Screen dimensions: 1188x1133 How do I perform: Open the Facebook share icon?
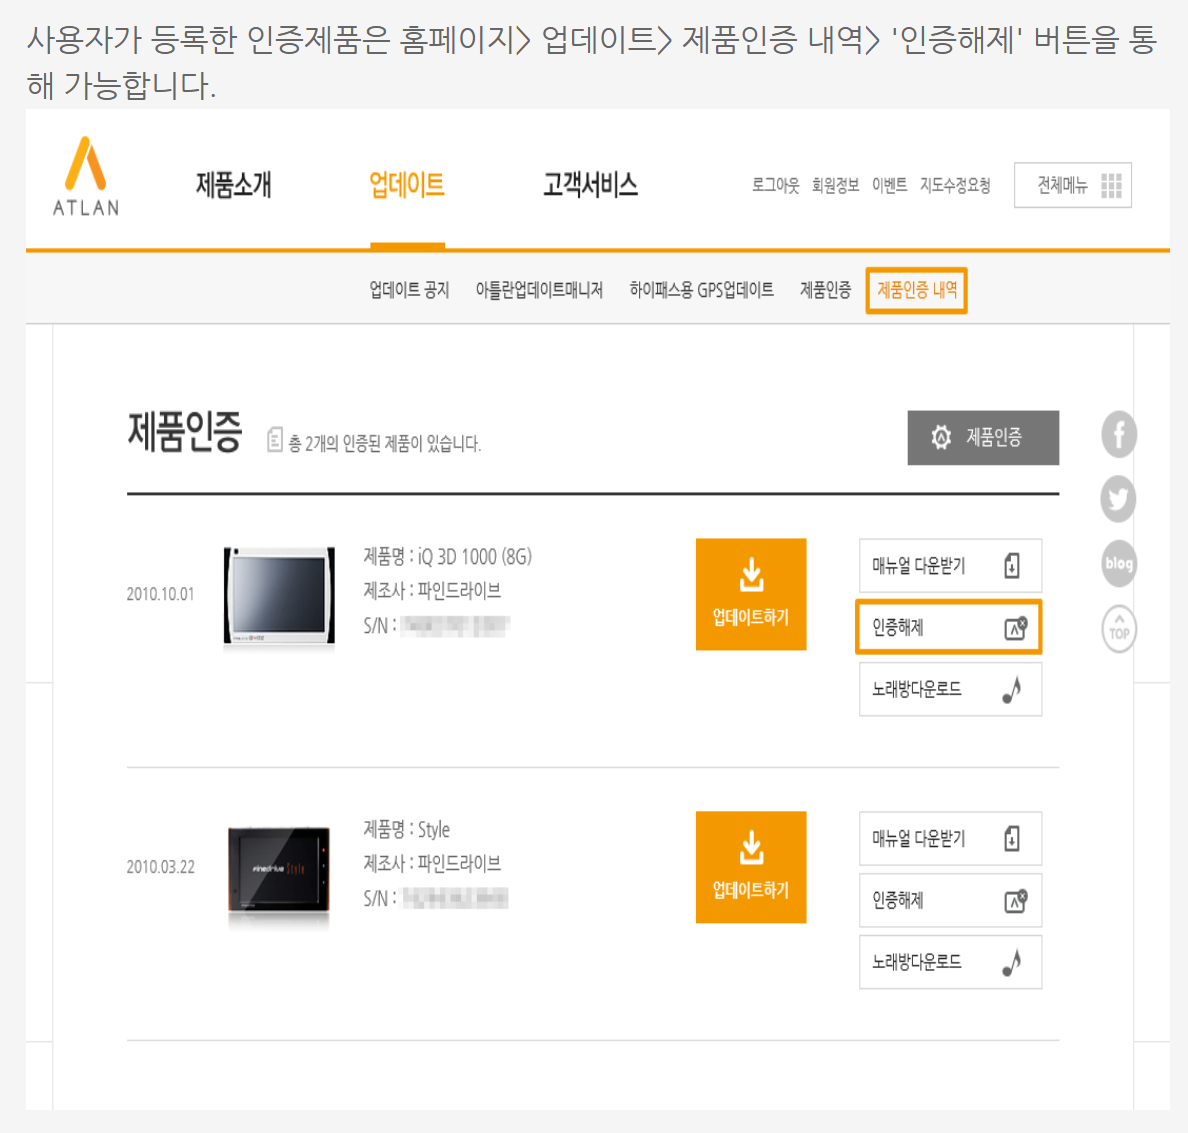[x=1118, y=435]
